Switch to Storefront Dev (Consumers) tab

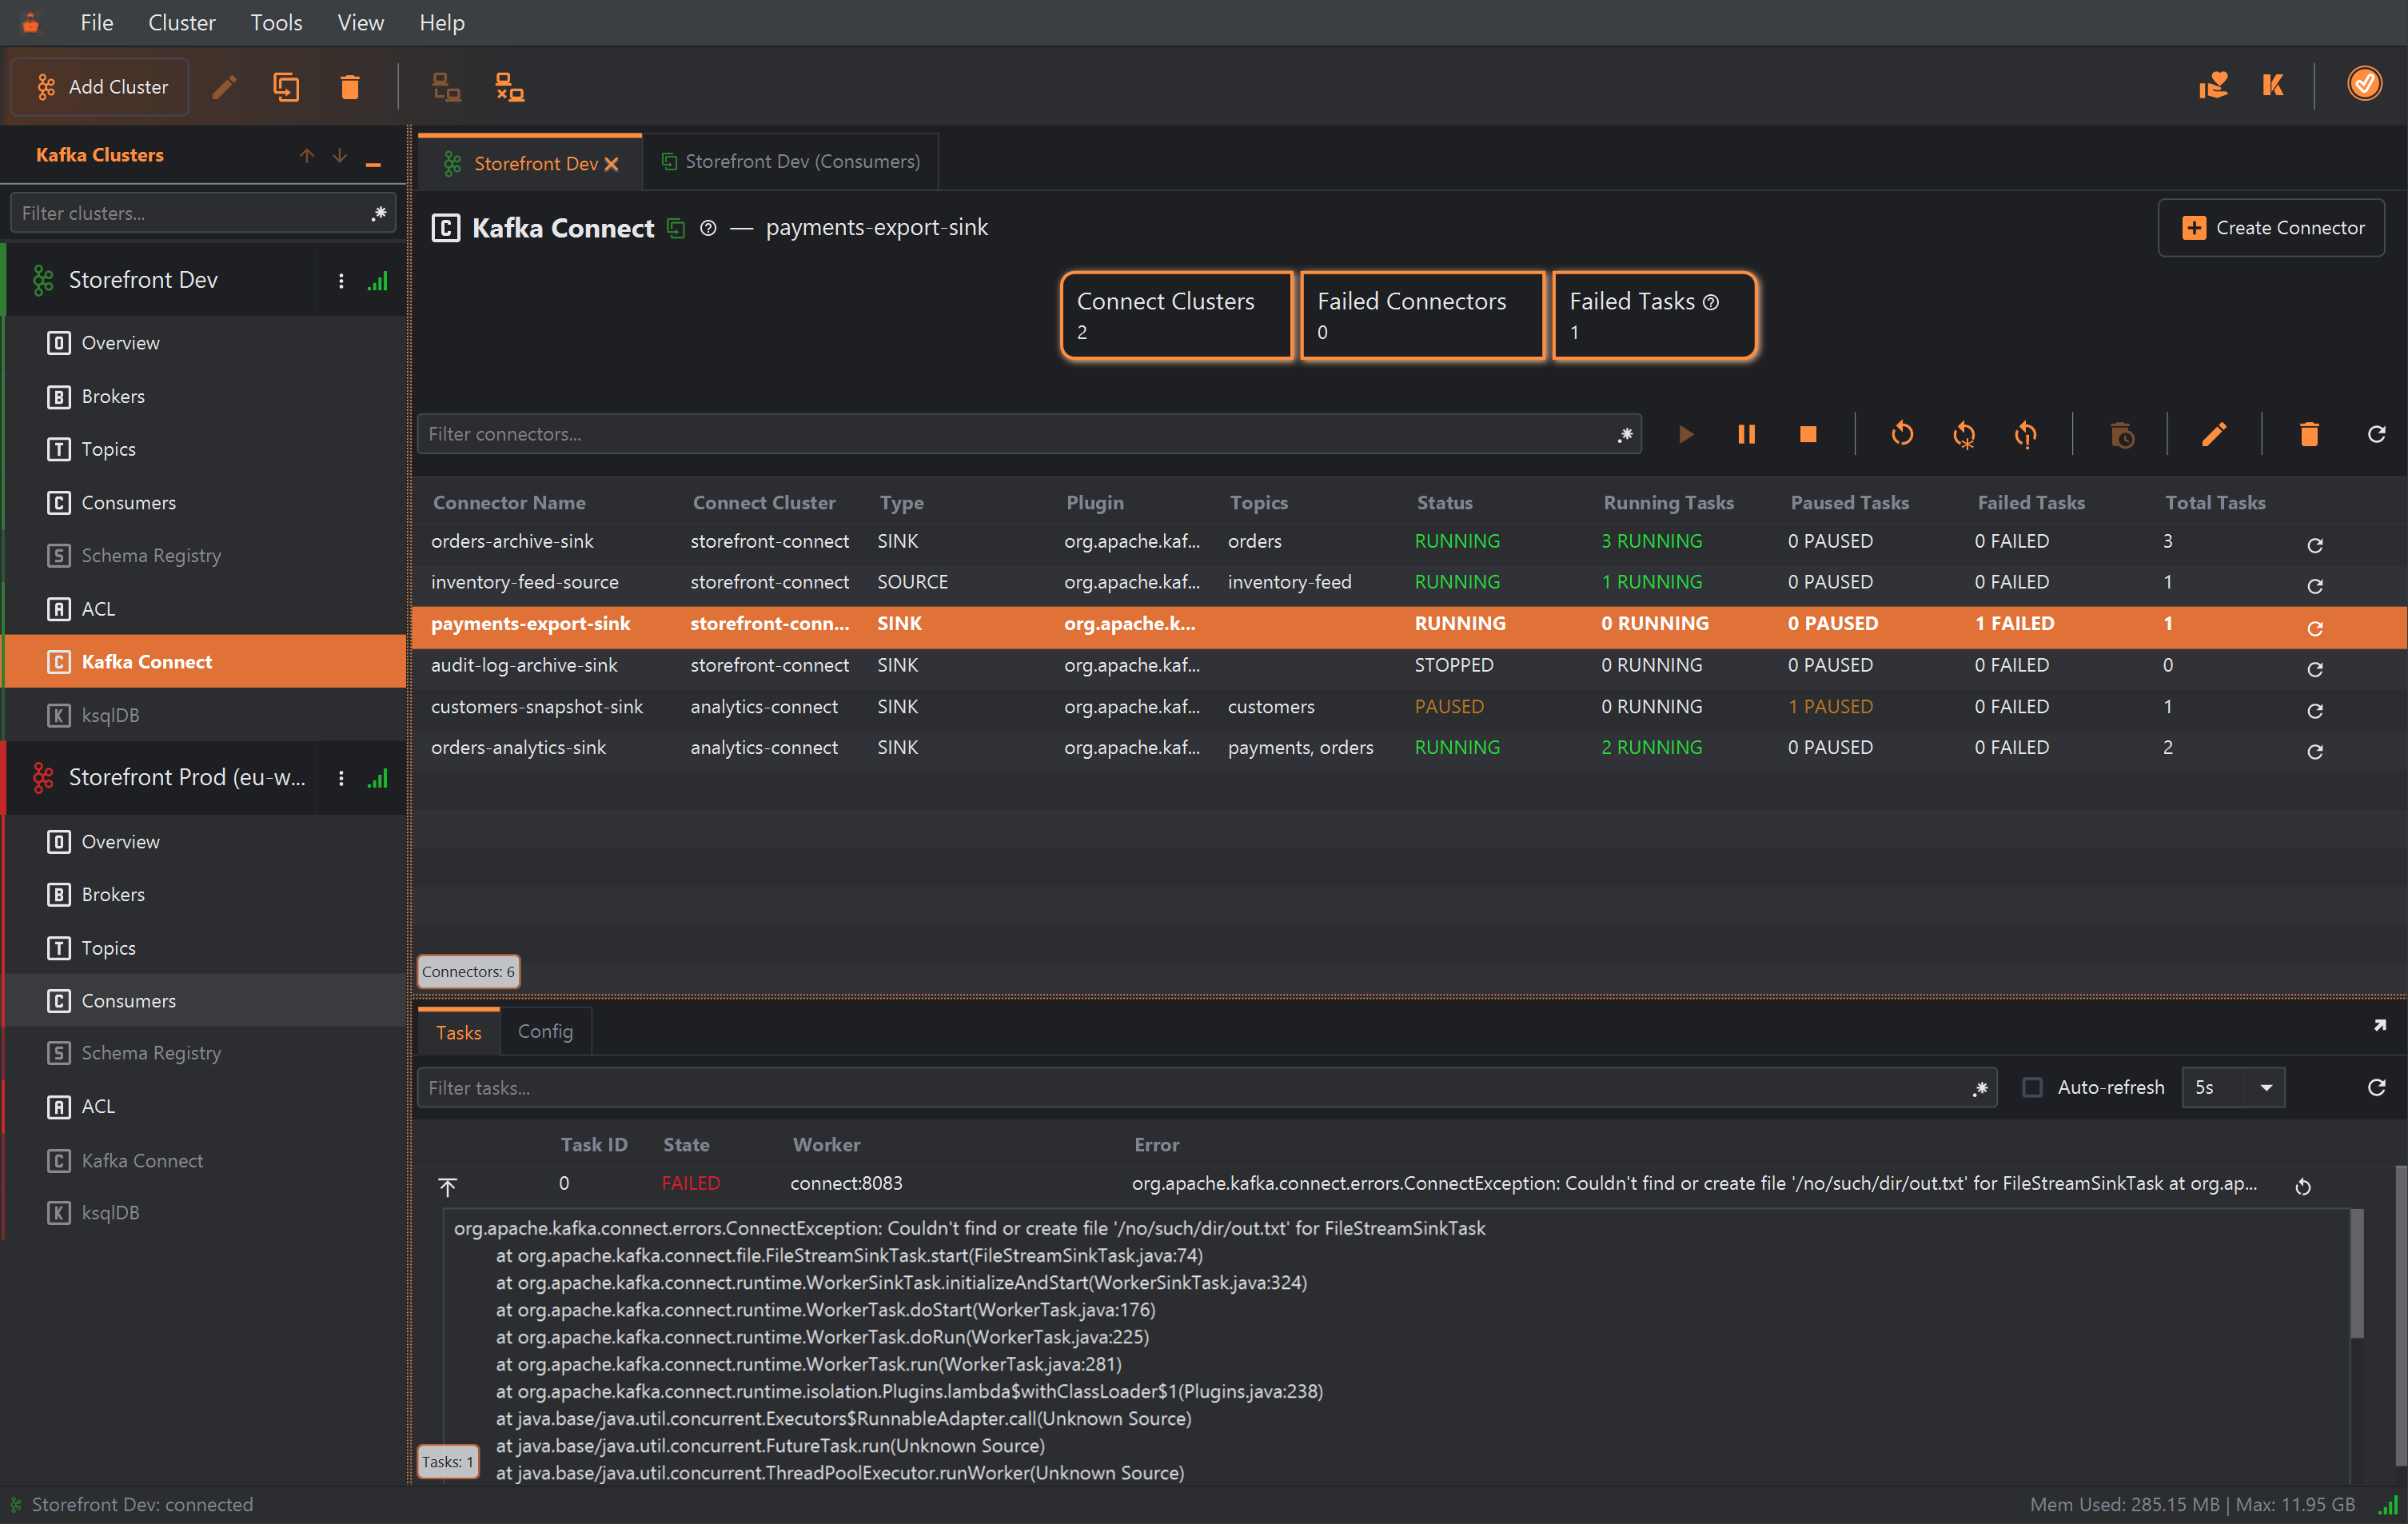point(790,162)
